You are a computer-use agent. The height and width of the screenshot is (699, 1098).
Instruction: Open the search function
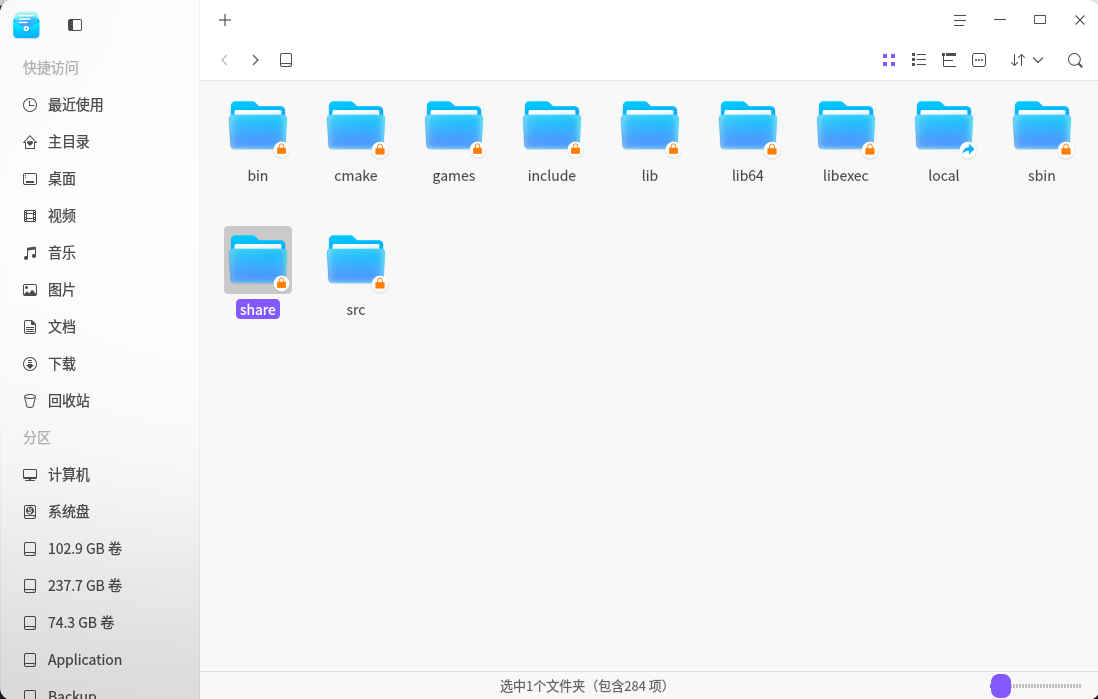click(1075, 60)
